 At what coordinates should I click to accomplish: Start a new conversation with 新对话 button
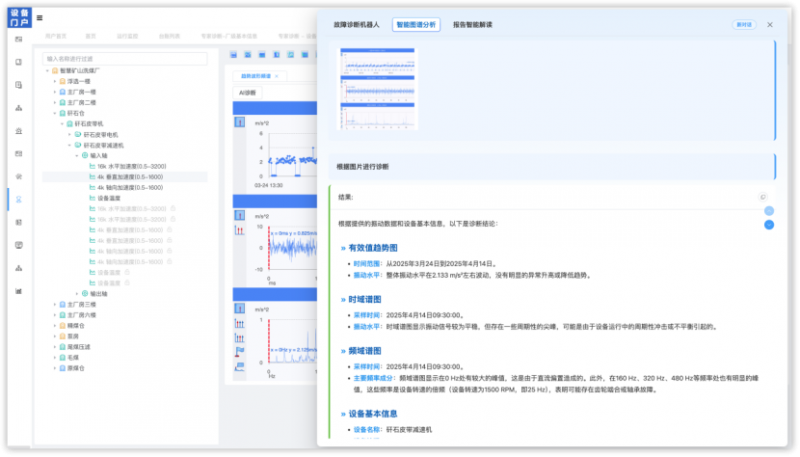point(744,24)
